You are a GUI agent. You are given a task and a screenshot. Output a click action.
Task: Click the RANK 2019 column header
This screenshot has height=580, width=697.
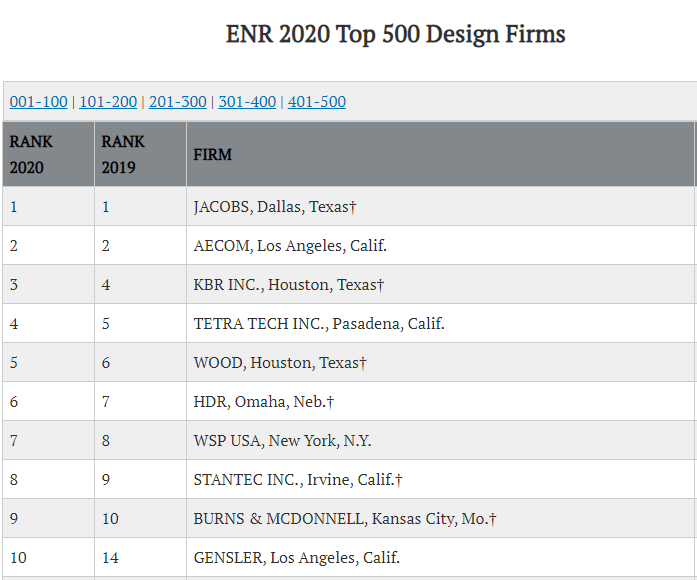(140, 154)
